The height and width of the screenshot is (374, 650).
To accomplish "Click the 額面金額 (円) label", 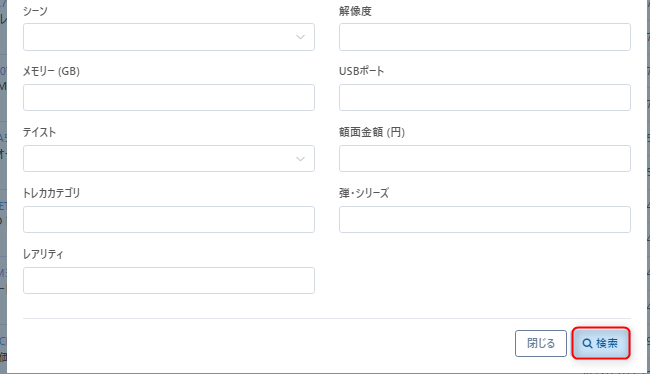I will click(372, 132).
